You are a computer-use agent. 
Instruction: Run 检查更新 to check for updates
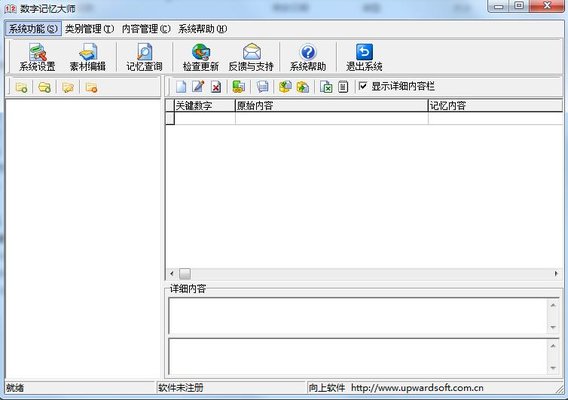[x=201, y=57]
